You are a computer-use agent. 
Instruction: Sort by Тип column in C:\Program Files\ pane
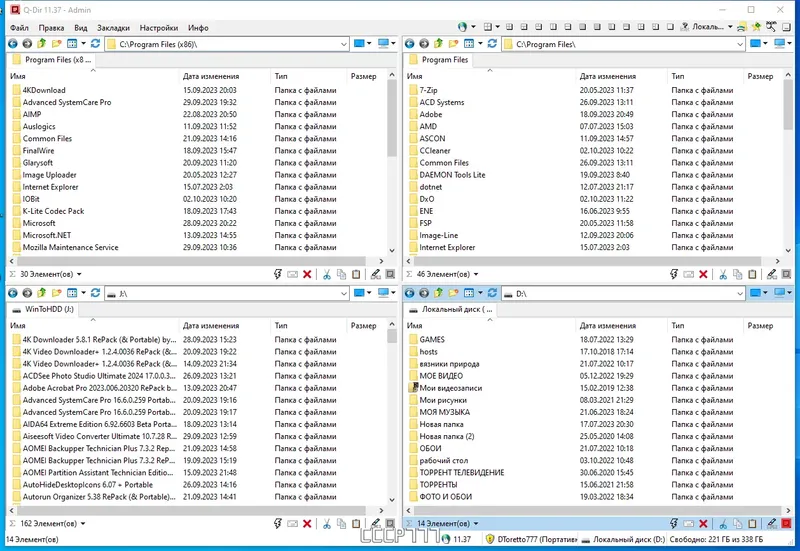point(678,76)
